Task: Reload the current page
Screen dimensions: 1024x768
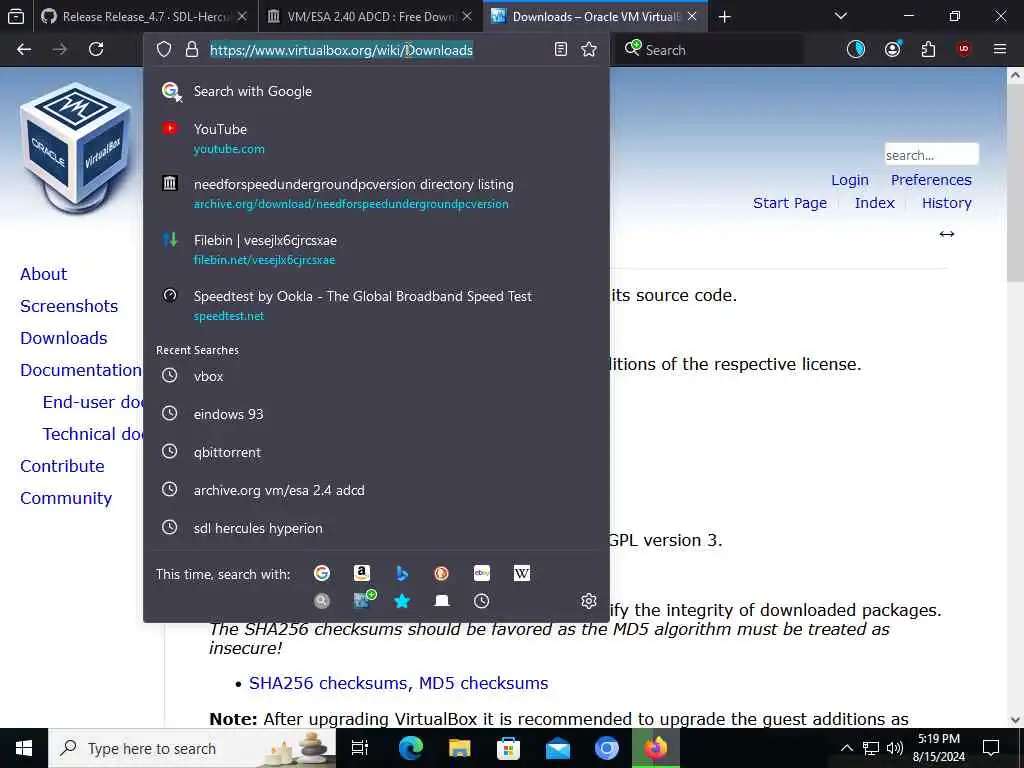Action: pyautogui.click(x=96, y=49)
